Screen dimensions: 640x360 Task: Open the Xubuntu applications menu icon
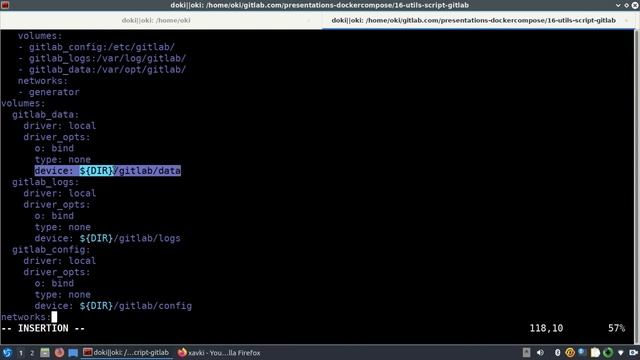7,353
